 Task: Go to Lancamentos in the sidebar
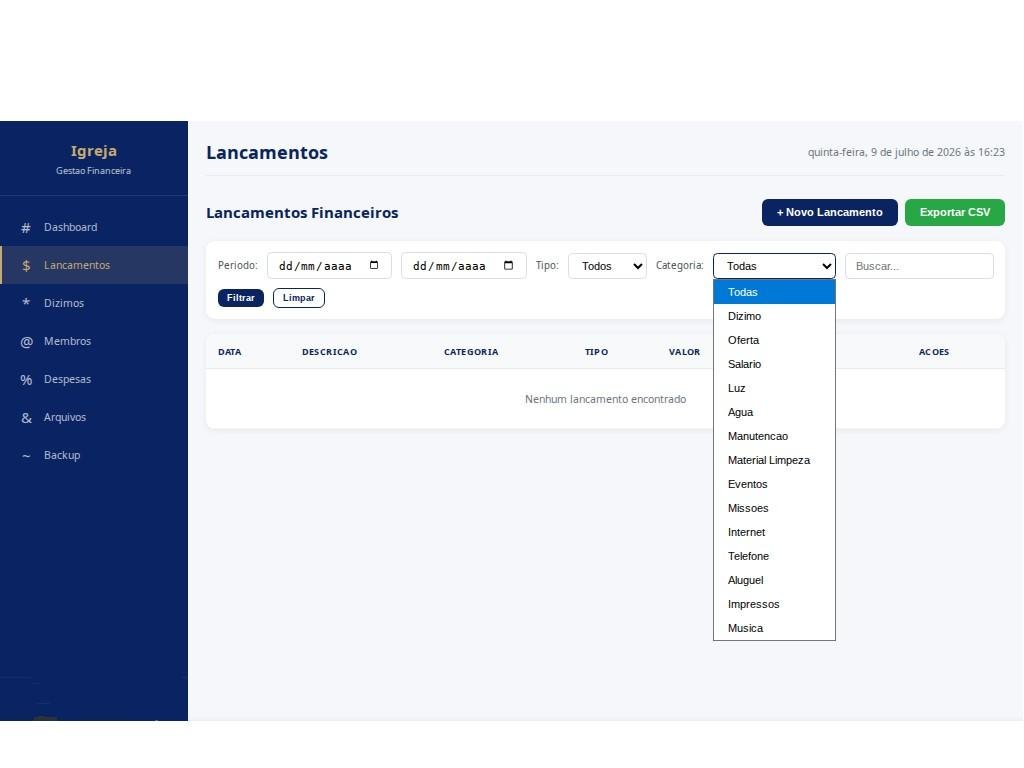point(94,265)
